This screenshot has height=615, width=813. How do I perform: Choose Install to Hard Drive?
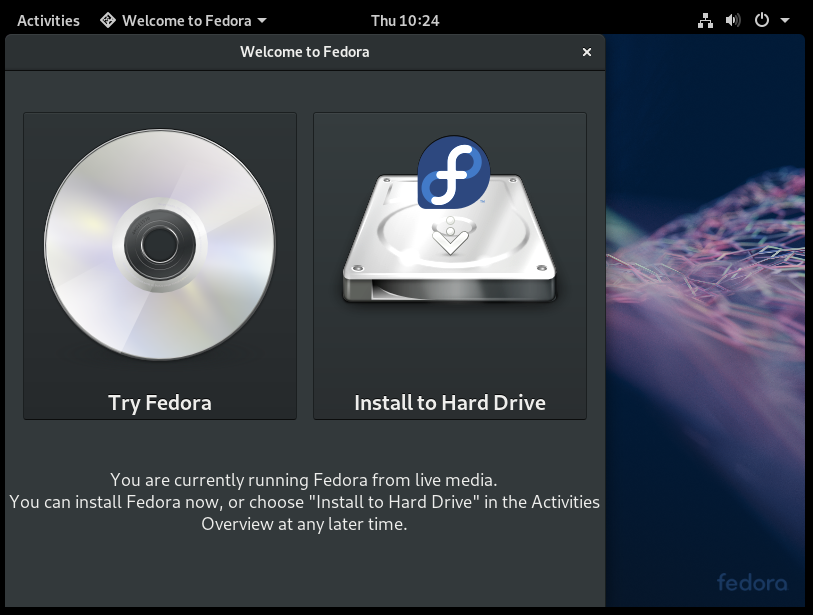point(450,266)
